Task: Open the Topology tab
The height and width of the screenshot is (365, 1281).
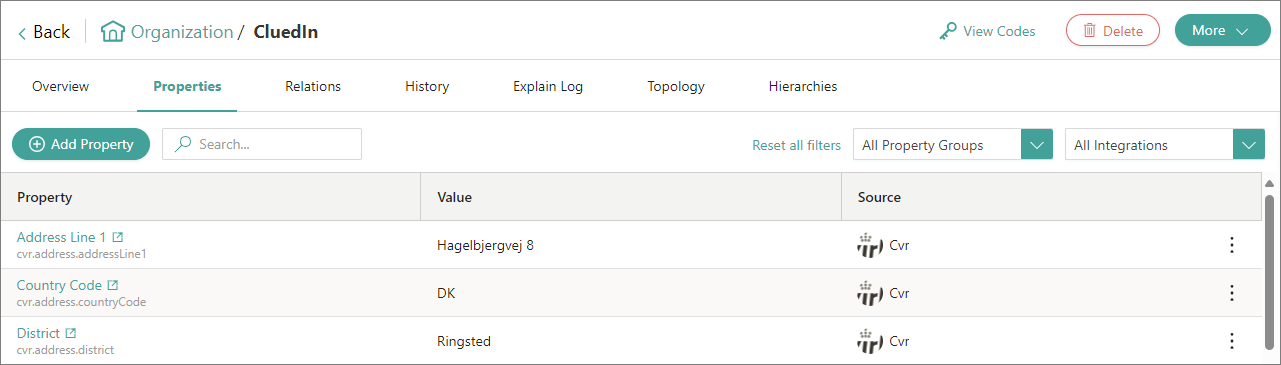Action: point(676,86)
